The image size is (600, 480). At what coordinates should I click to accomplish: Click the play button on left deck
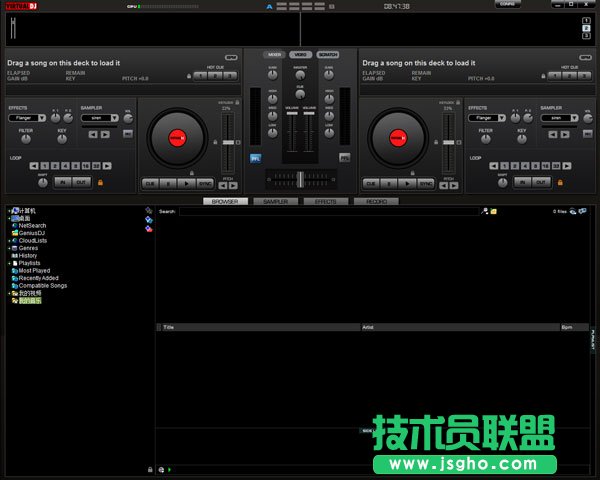[x=187, y=184]
